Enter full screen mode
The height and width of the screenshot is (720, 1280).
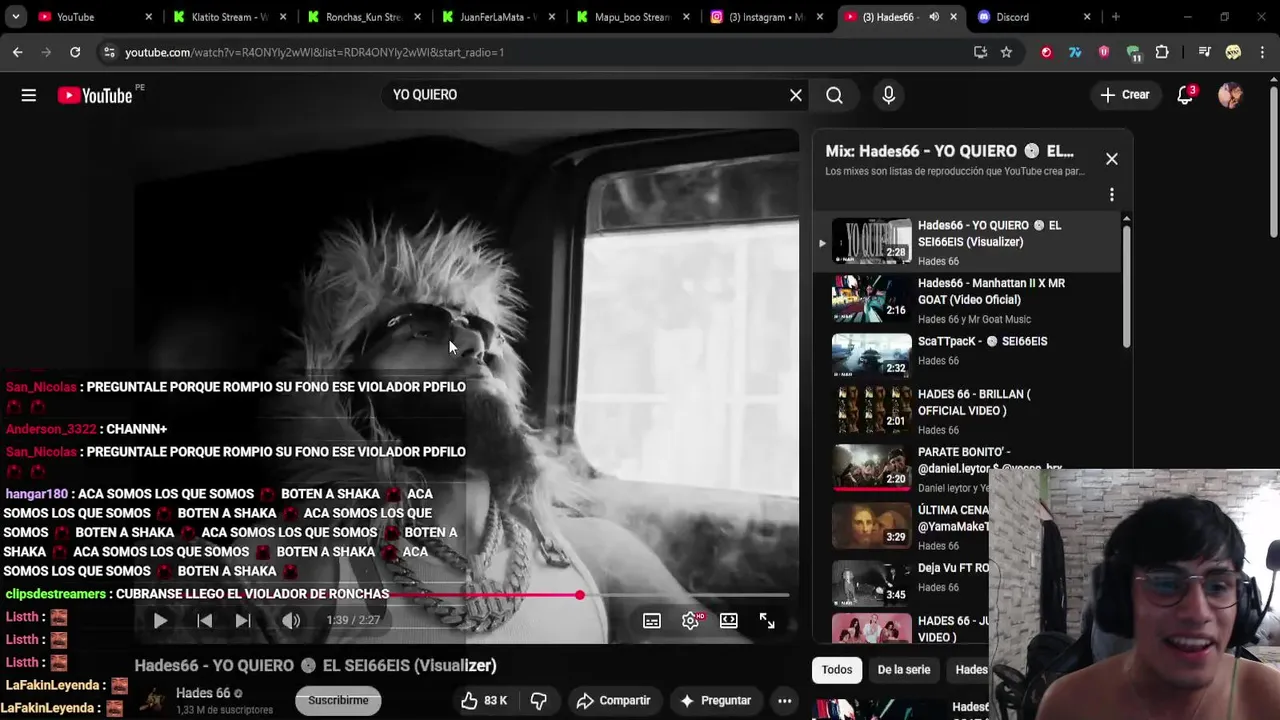pos(767,621)
